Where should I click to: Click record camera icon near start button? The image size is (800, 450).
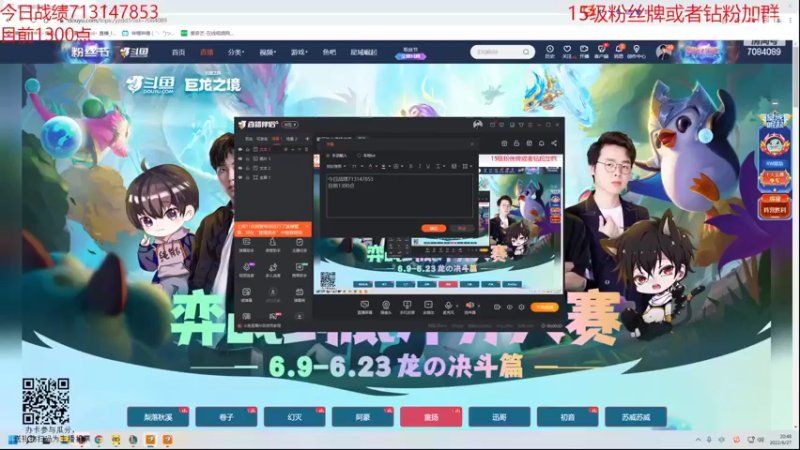coord(497,307)
